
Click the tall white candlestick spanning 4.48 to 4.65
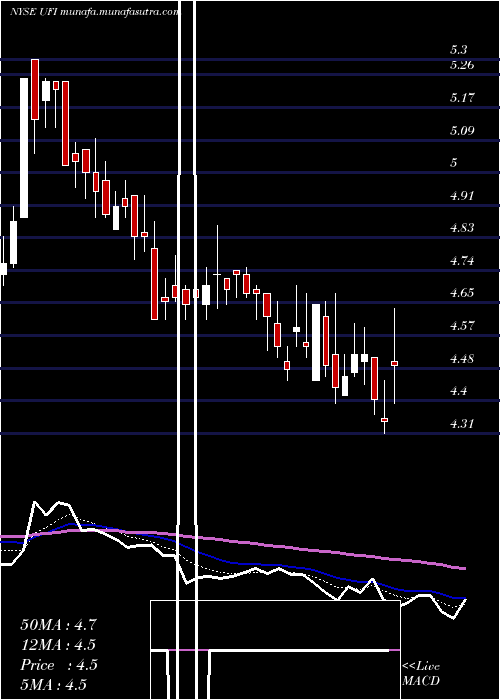316,342
